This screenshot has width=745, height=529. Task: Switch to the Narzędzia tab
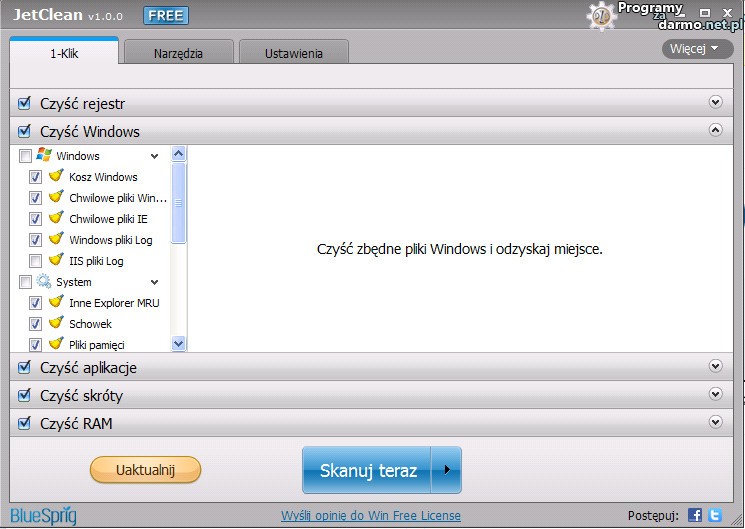178,53
